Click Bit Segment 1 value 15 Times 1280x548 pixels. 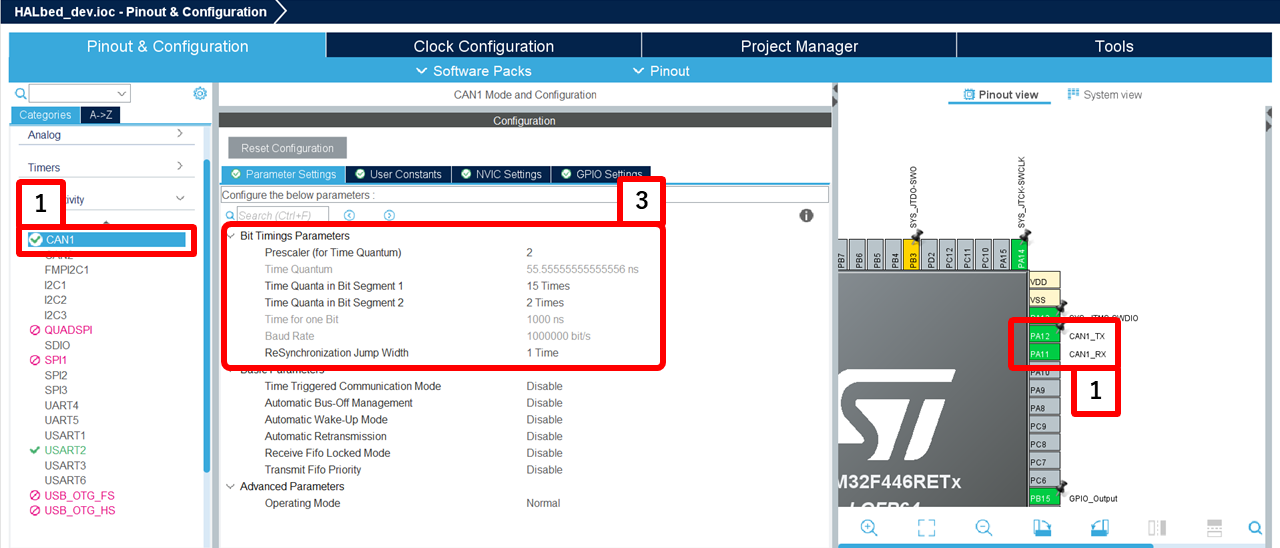click(548, 286)
